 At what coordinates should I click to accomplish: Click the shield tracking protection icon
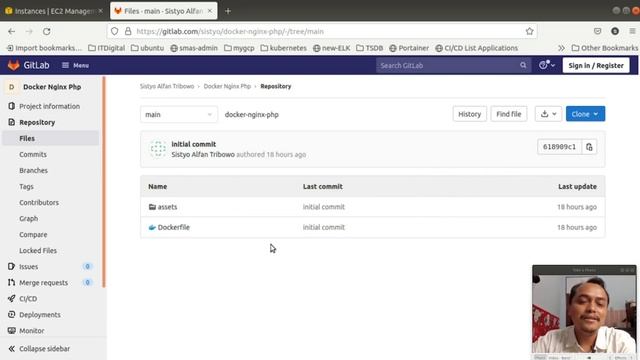click(115, 31)
